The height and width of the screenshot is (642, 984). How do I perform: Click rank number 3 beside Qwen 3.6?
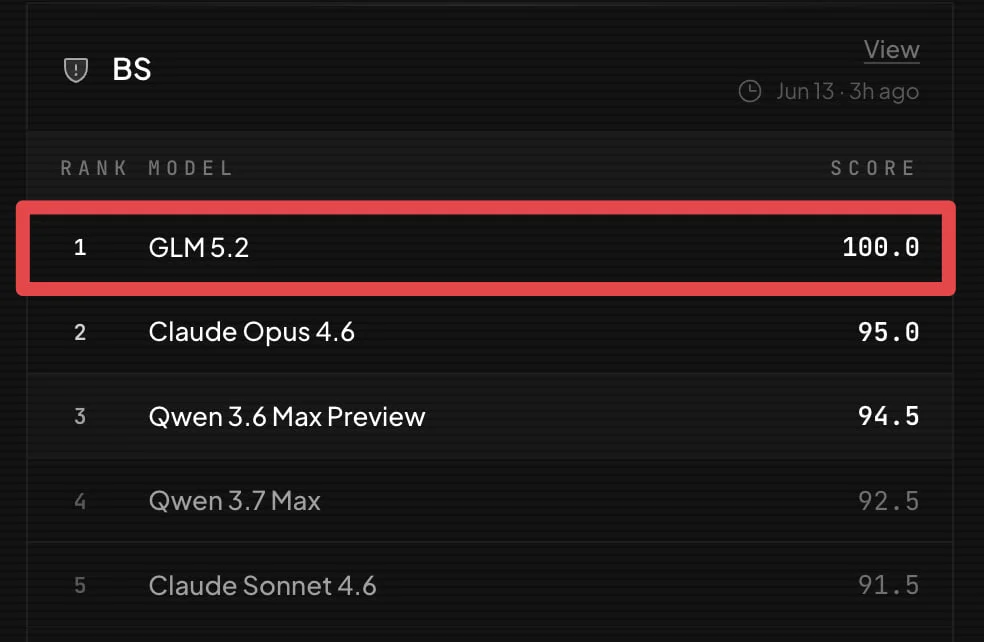80,417
